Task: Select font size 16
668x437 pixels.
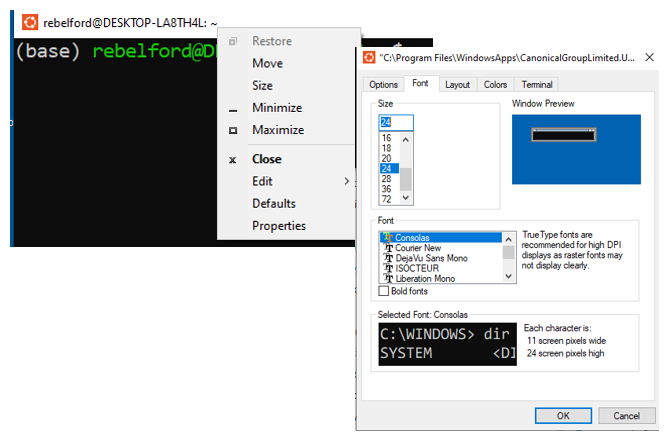Action: tap(389, 138)
